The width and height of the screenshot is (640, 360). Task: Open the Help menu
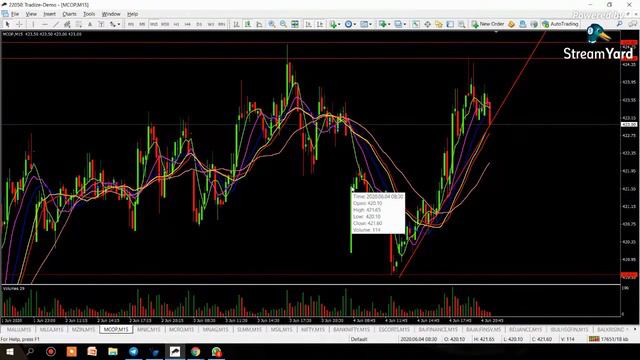point(132,14)
